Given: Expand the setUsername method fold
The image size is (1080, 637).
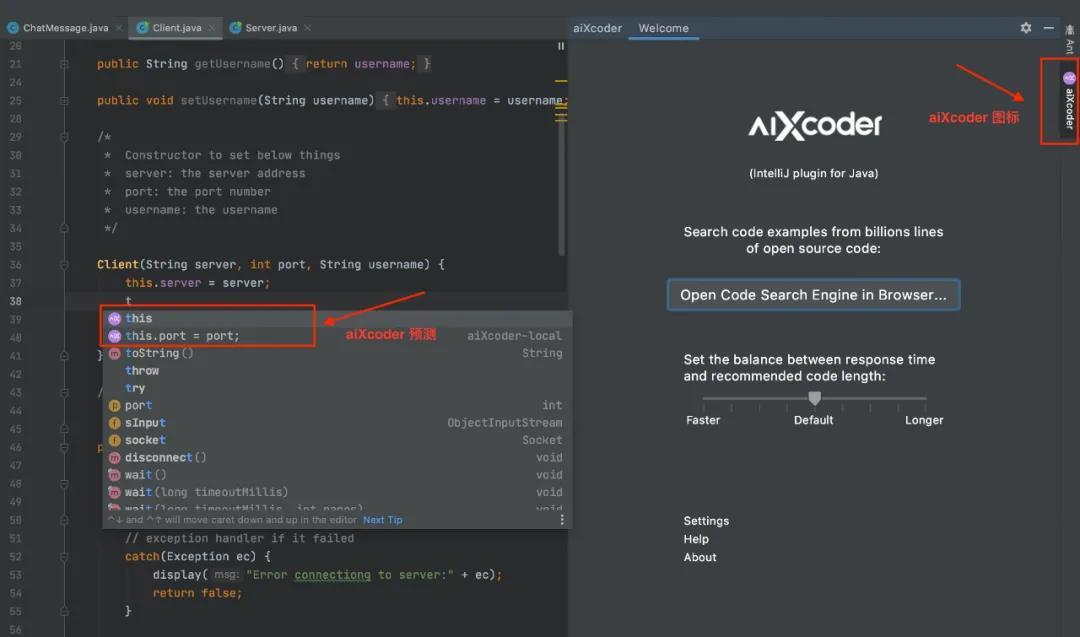Looking at the screenshot, I should tap(64, 101).
